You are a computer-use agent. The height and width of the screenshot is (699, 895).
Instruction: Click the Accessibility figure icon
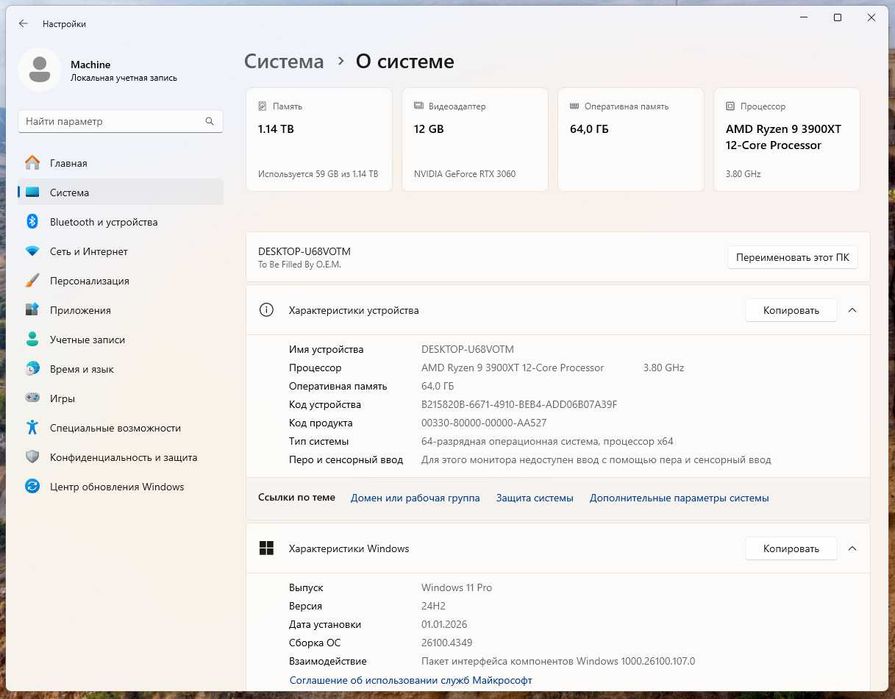pyautogui.click(x=33, y=427)
